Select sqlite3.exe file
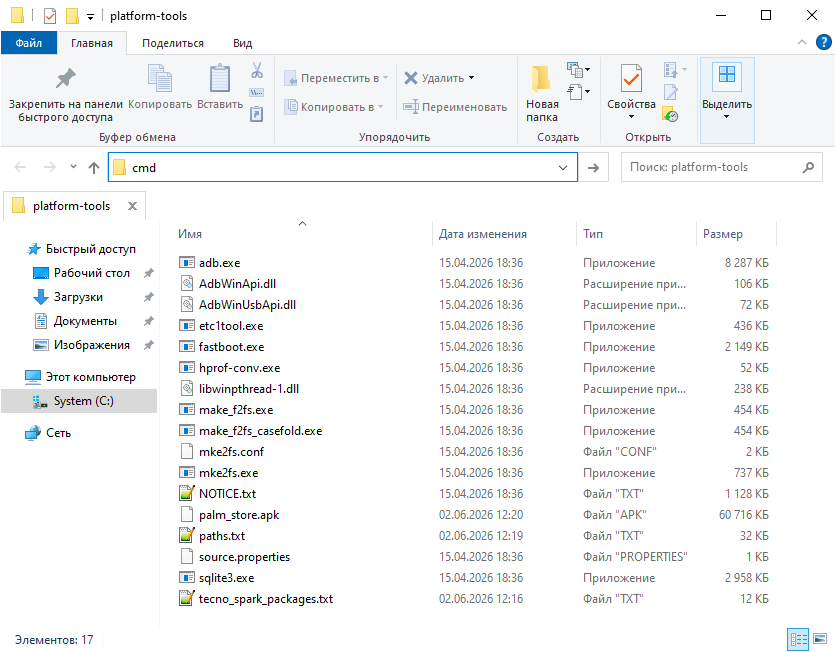Image resolution: width=836 pixels, height=652 pixels. tap(226, 578)
